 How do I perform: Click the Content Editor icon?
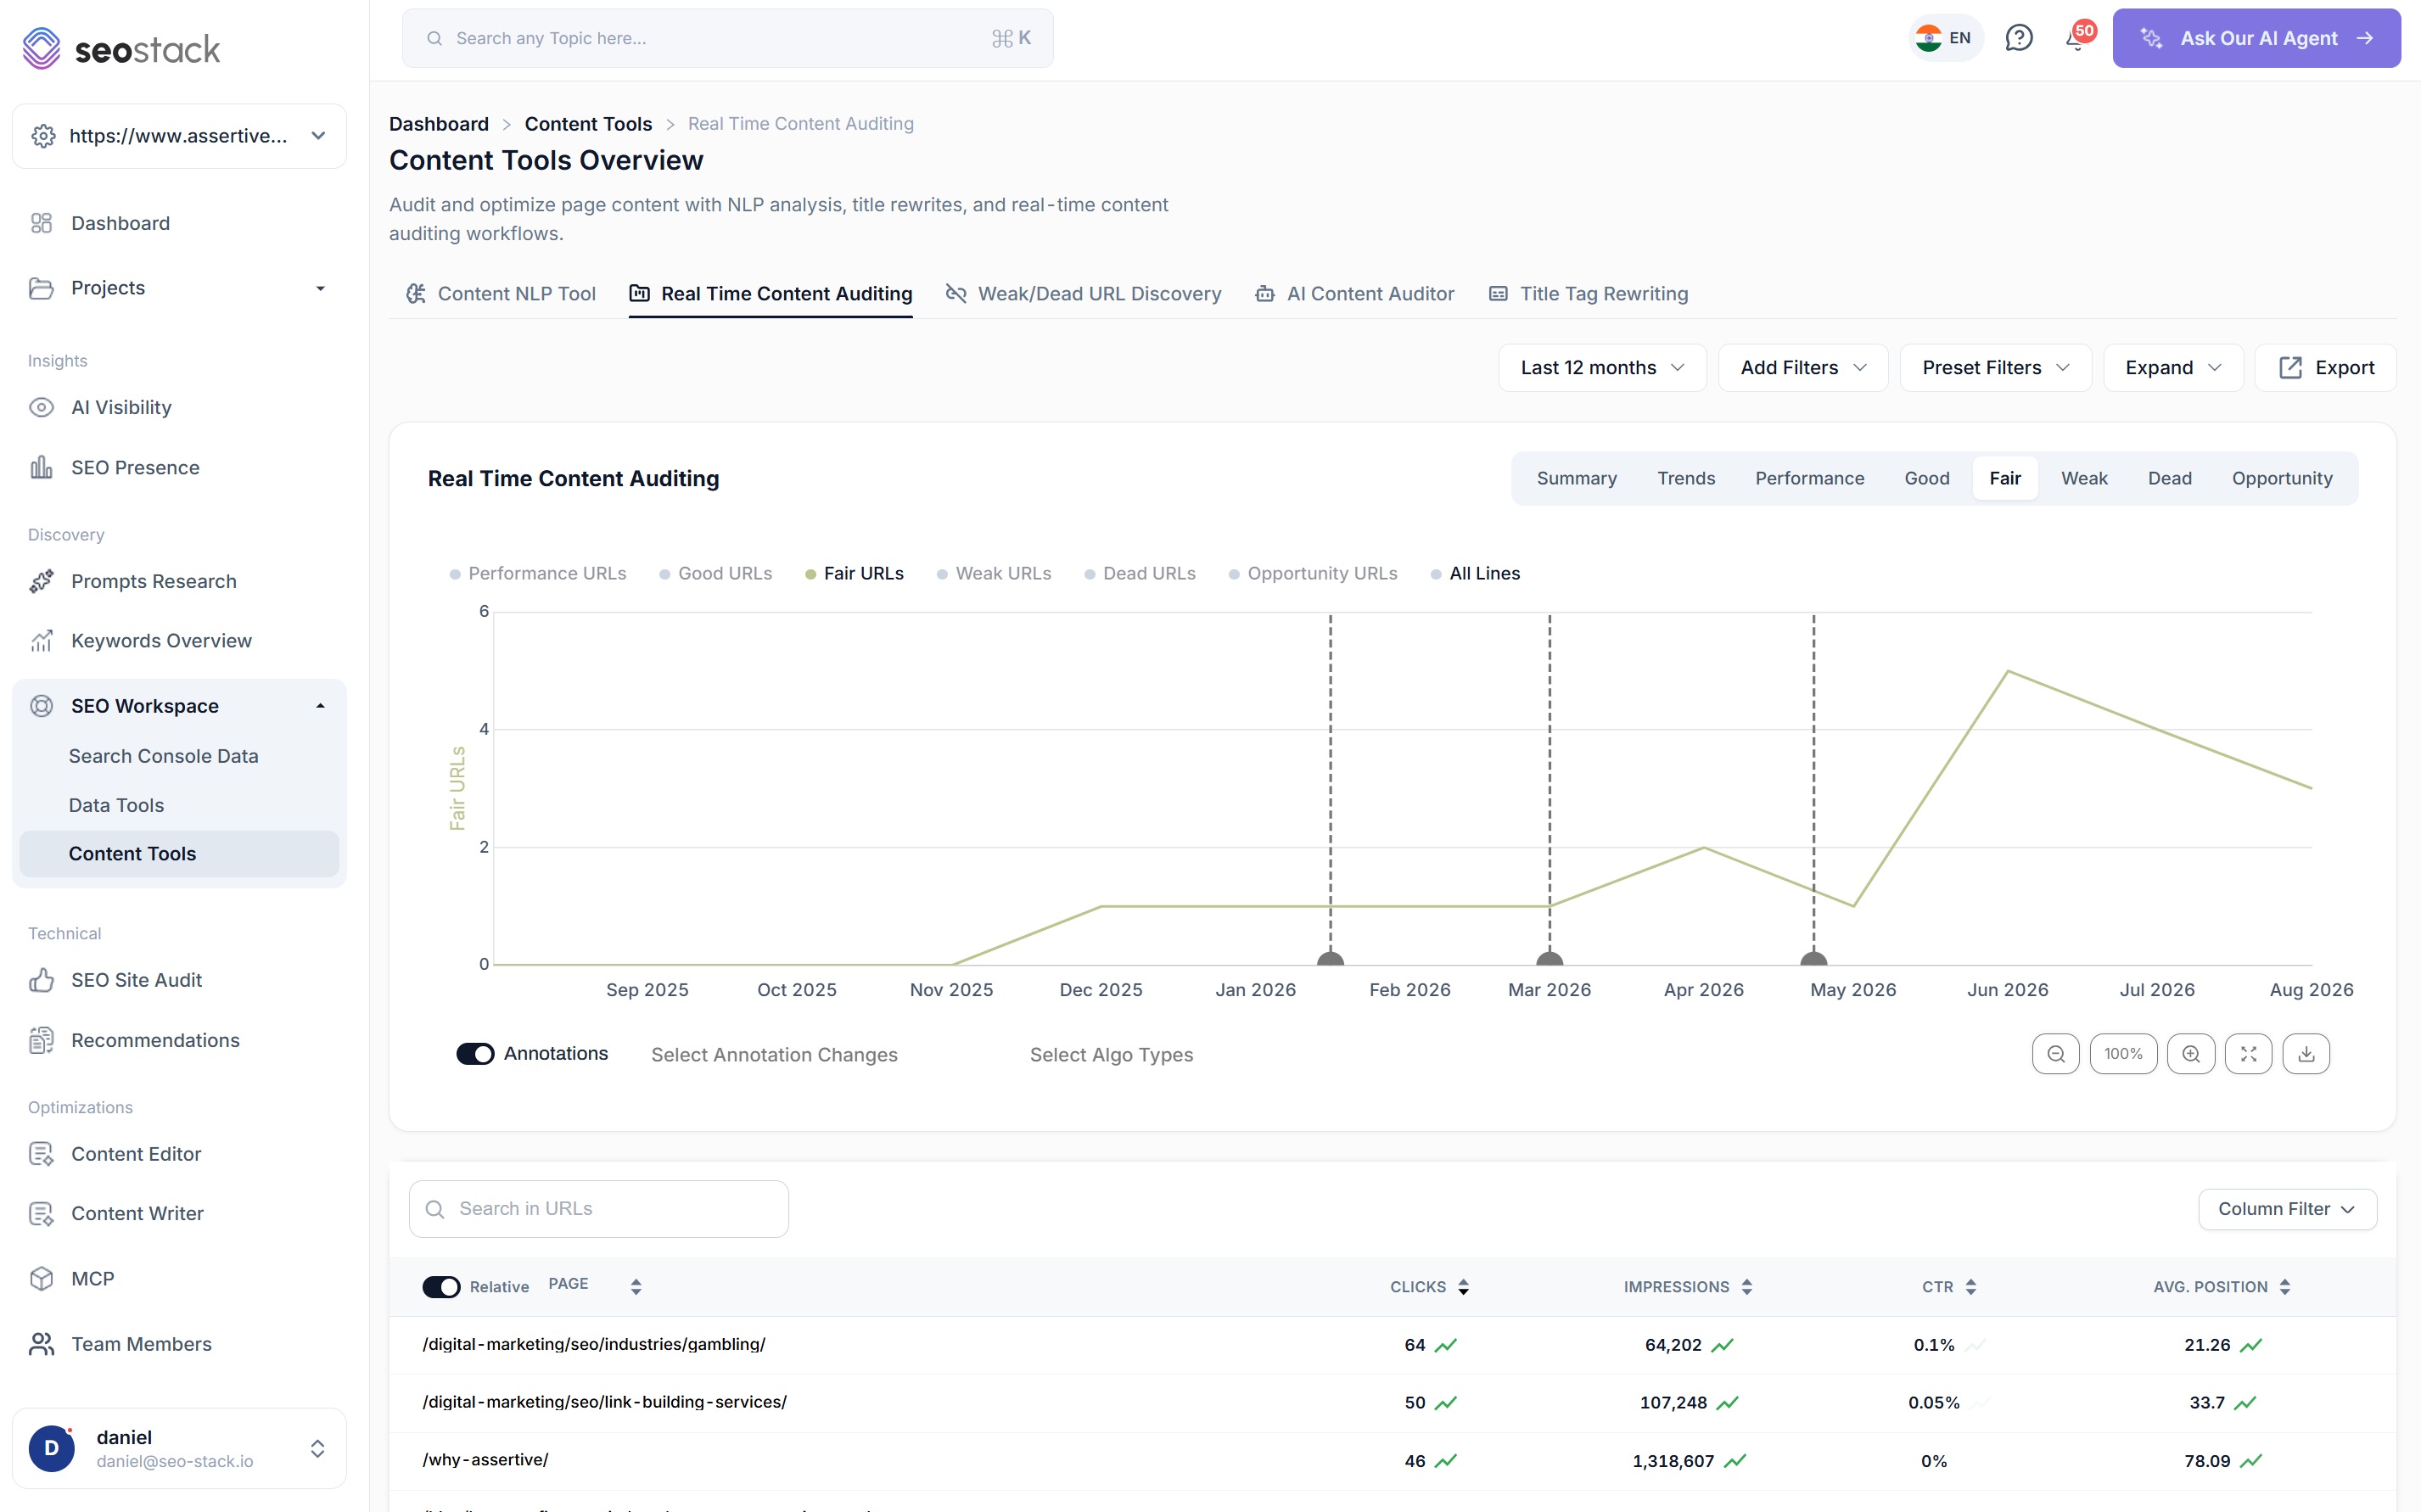pos(41,1154)
